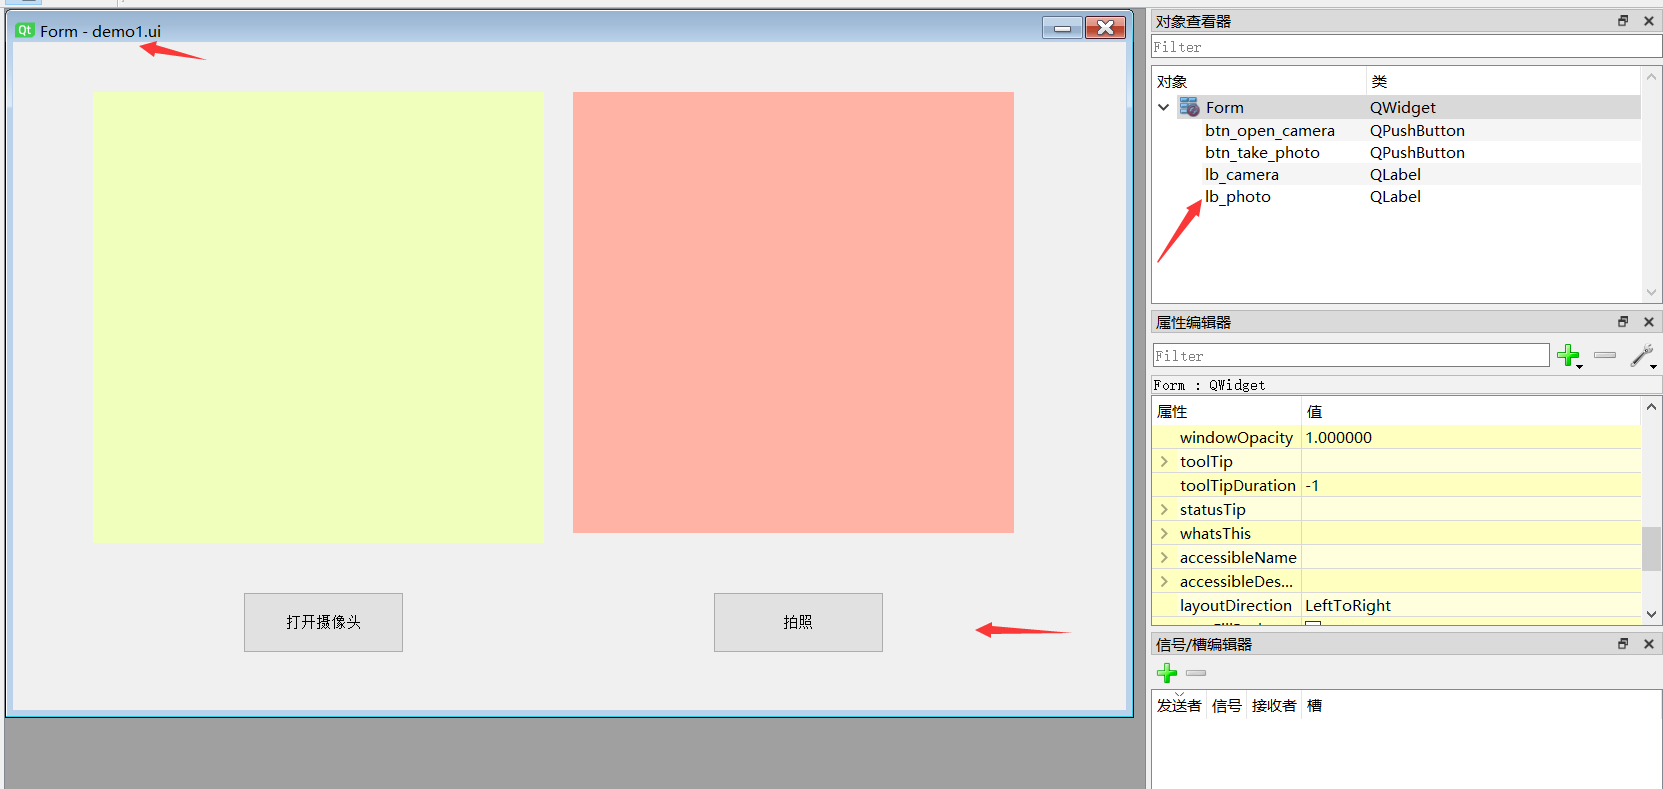This screenshot has width=1663, height=789.
Task: Click object inspector scrollbar down arrow
Action: point(1651,292)
